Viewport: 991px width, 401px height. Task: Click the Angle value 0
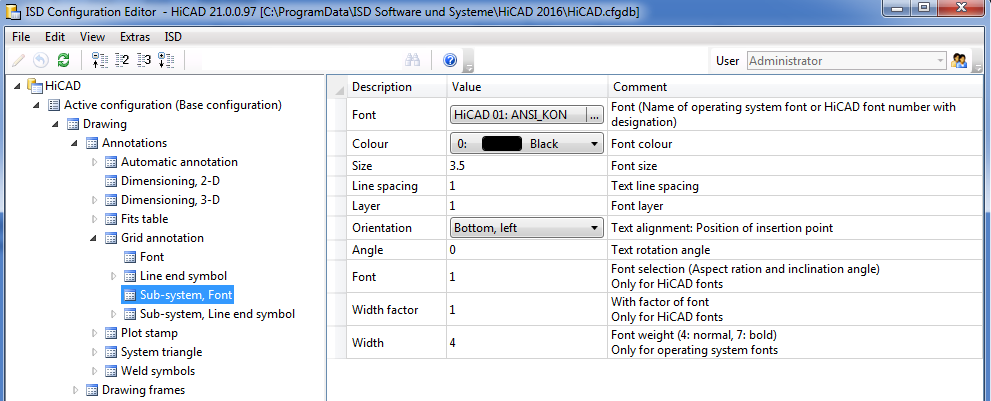pos(527,250)
